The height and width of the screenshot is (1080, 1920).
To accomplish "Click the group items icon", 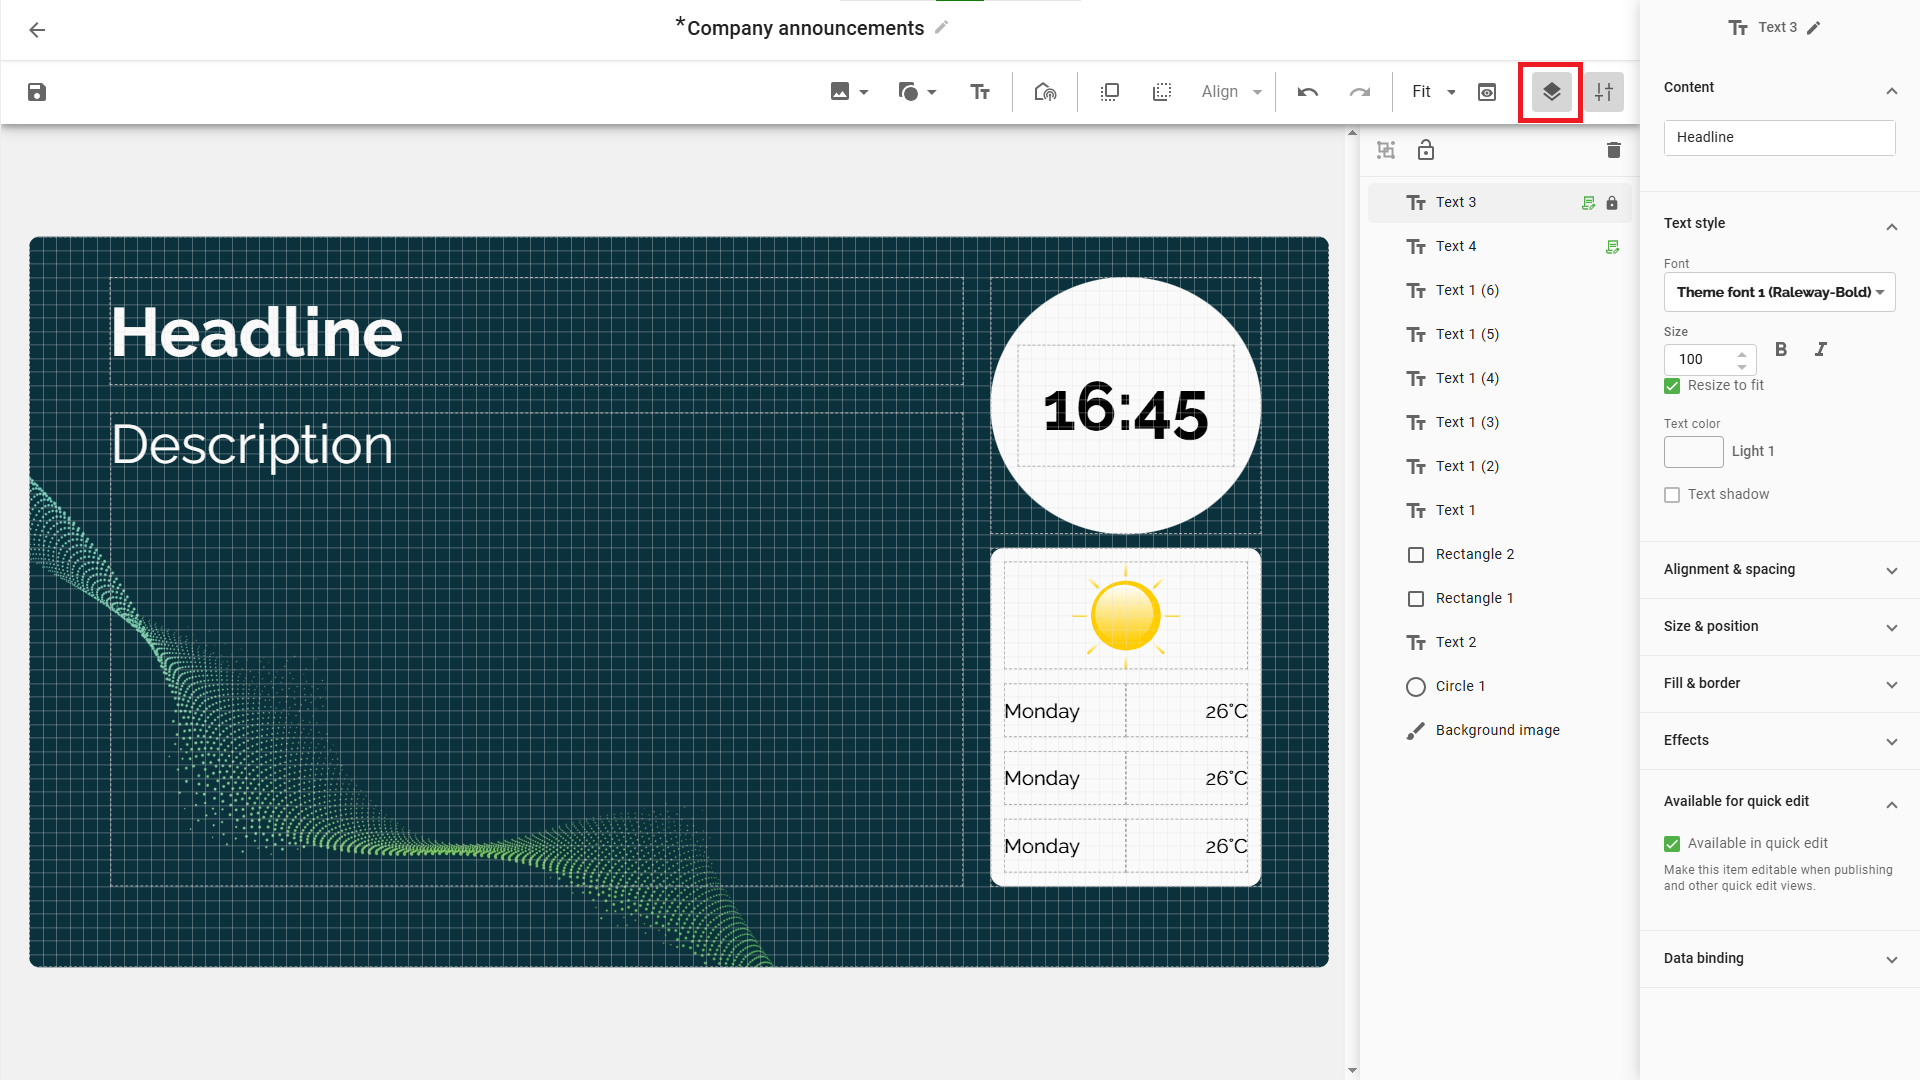I will click(1386, 150).
